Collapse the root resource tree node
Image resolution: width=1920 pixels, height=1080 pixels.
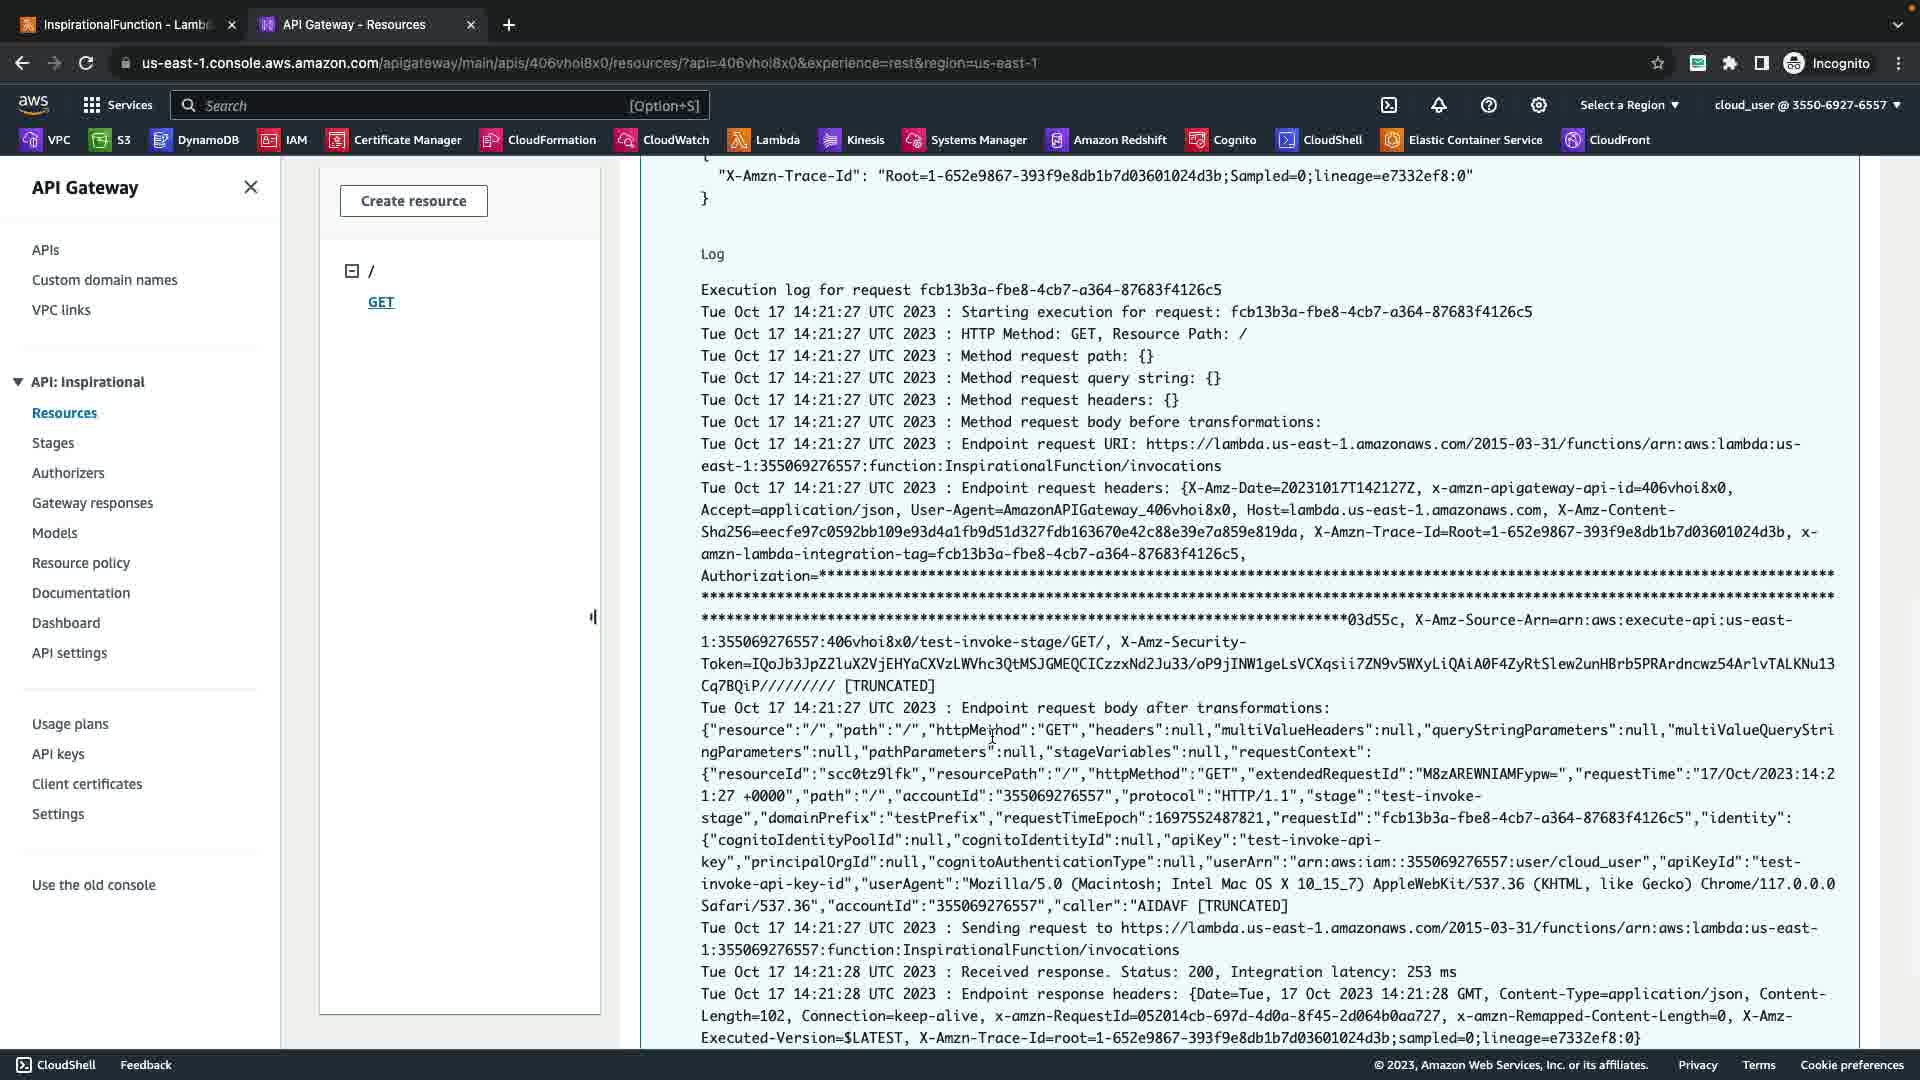(x=352, y=271)
